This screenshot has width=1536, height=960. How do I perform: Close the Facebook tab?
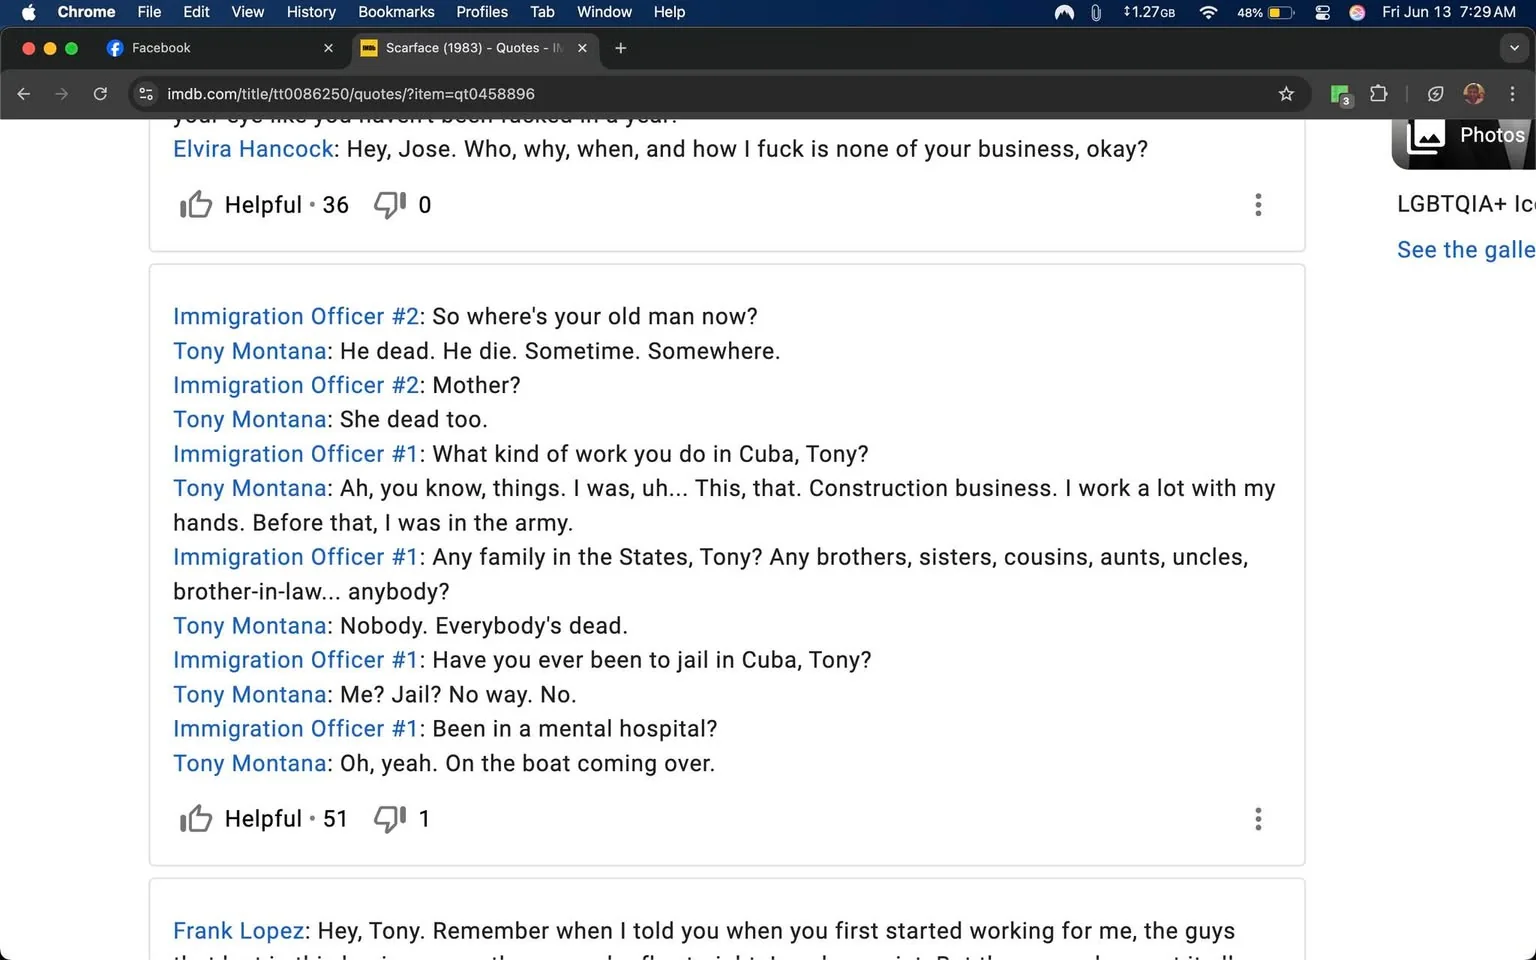point(328,48)
